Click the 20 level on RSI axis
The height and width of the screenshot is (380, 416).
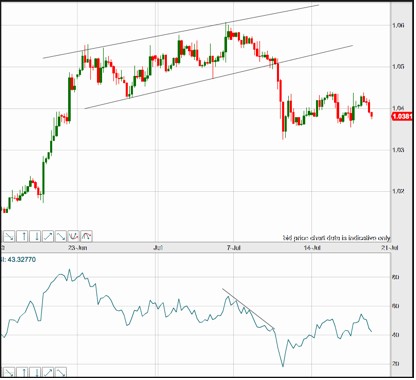coord(396,364)
